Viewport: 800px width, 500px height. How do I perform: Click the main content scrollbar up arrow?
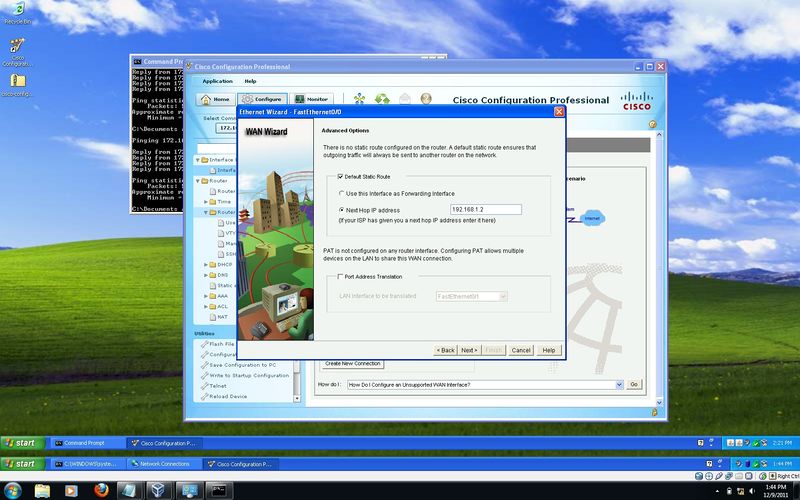click(659, 135)
